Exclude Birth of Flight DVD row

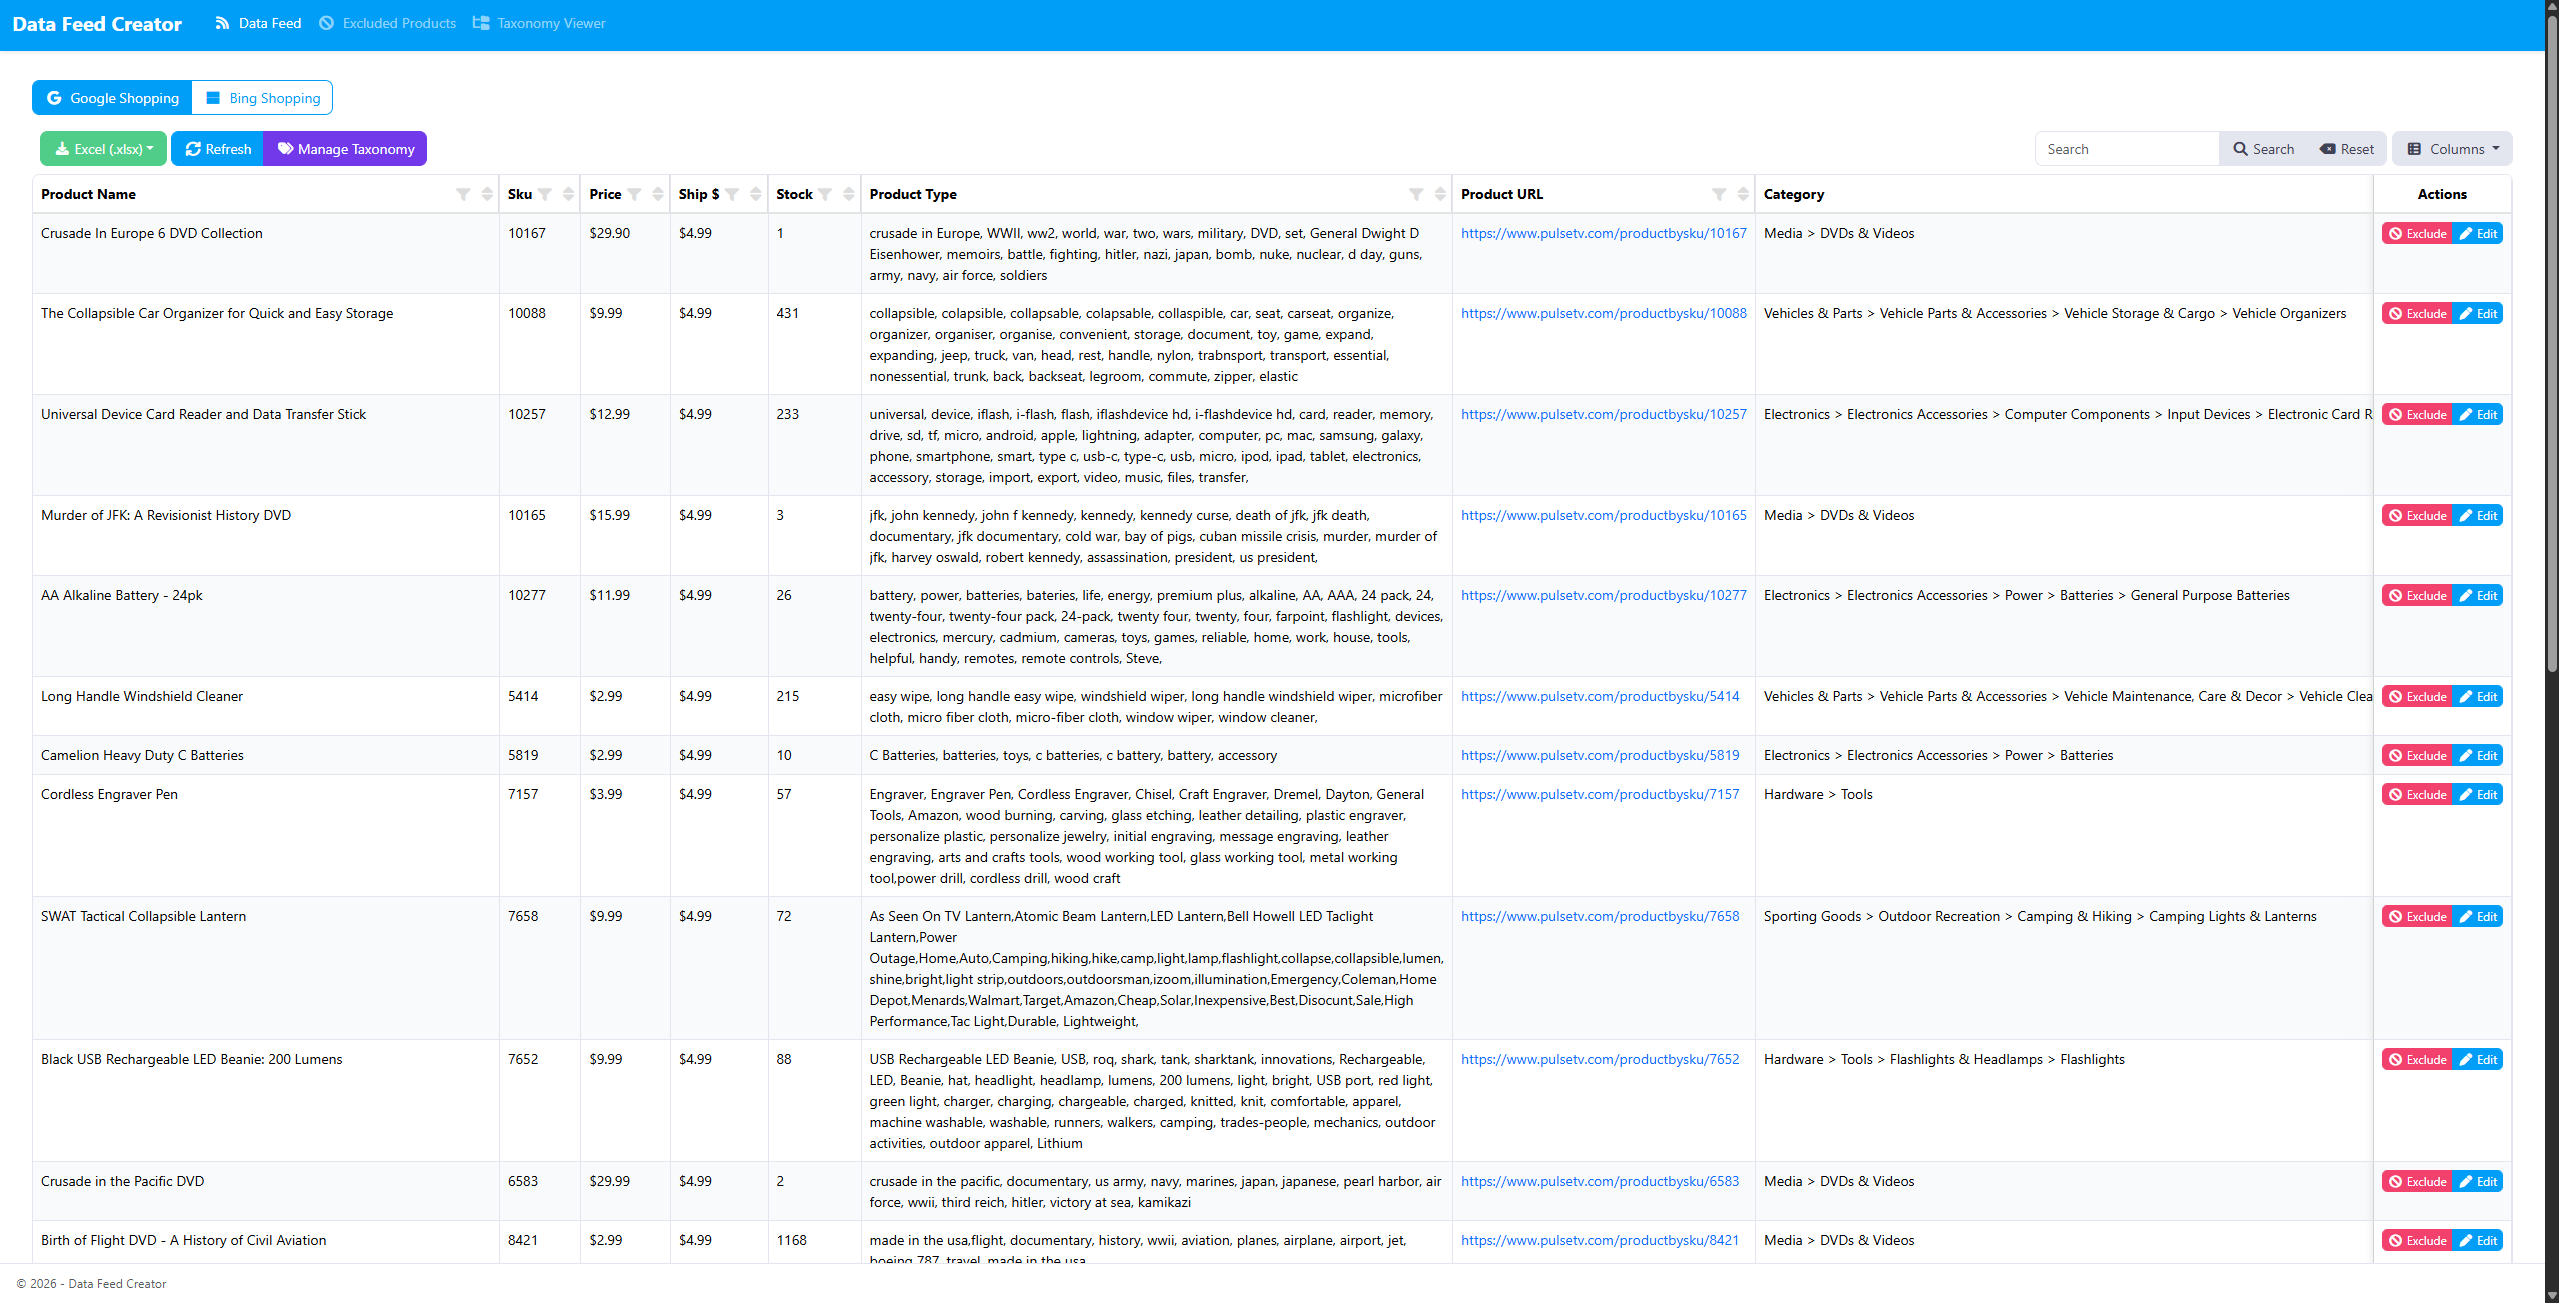coord(2417,1241)
